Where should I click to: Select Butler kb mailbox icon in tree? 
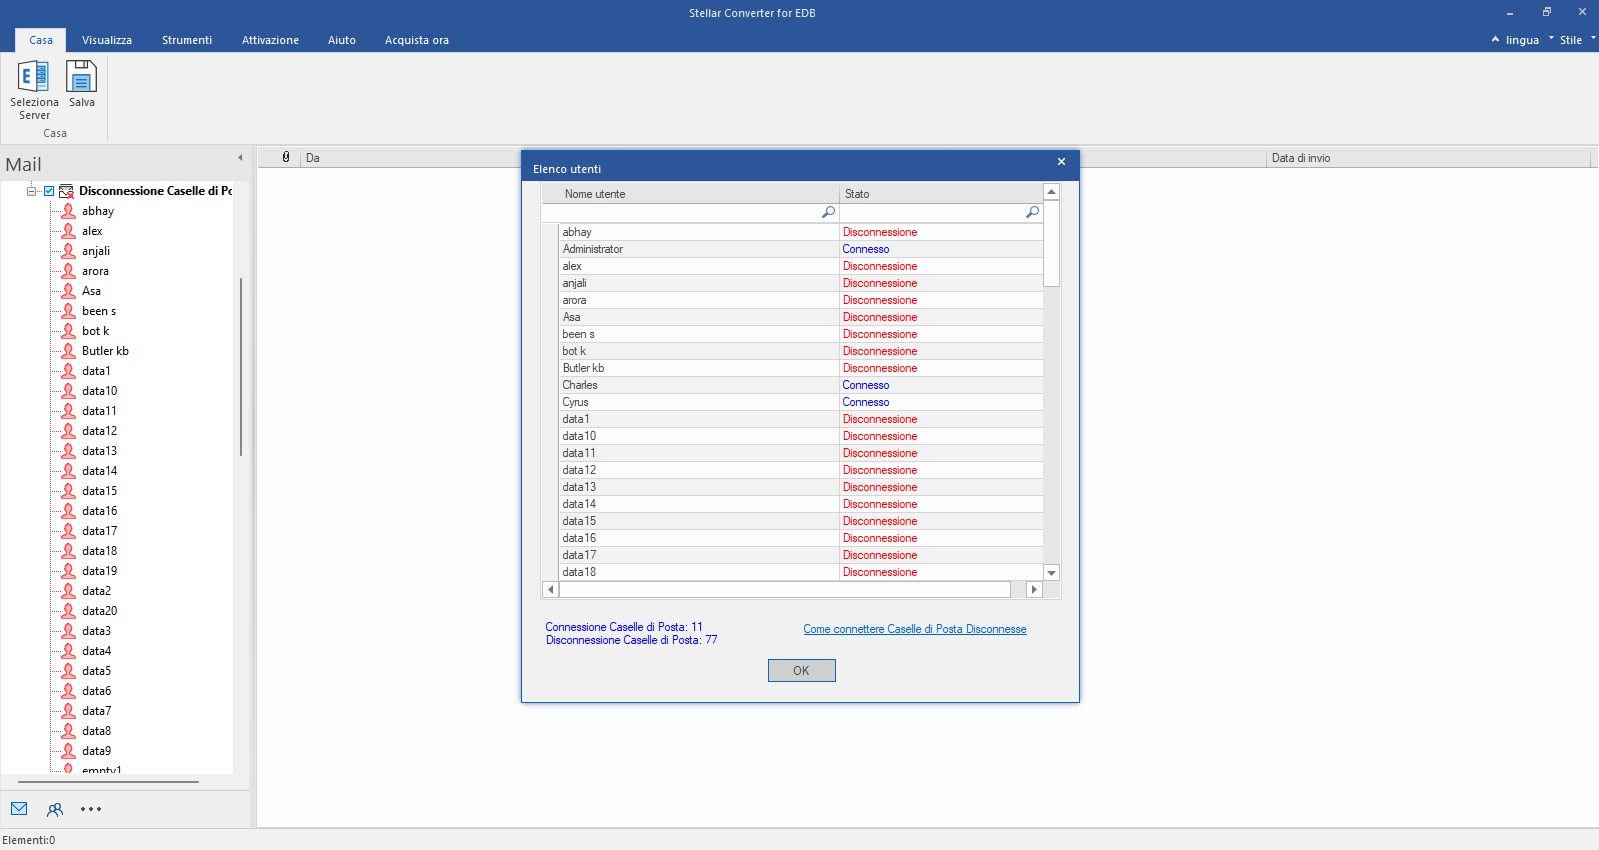click(68, 351)
